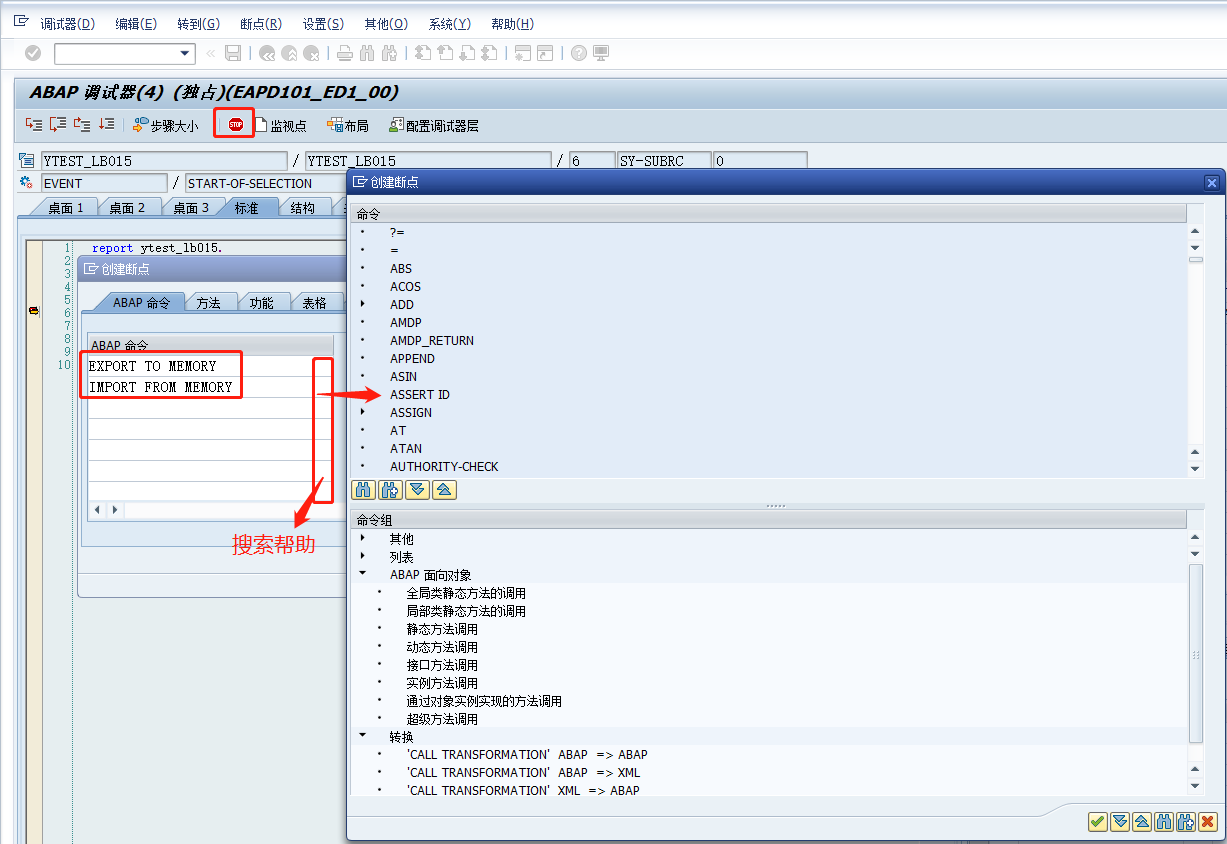The height and width of the screenshot is (844, 1227).
Task: Select the 表格 tab in breakpoint dialog
Action: coord(315,303)
